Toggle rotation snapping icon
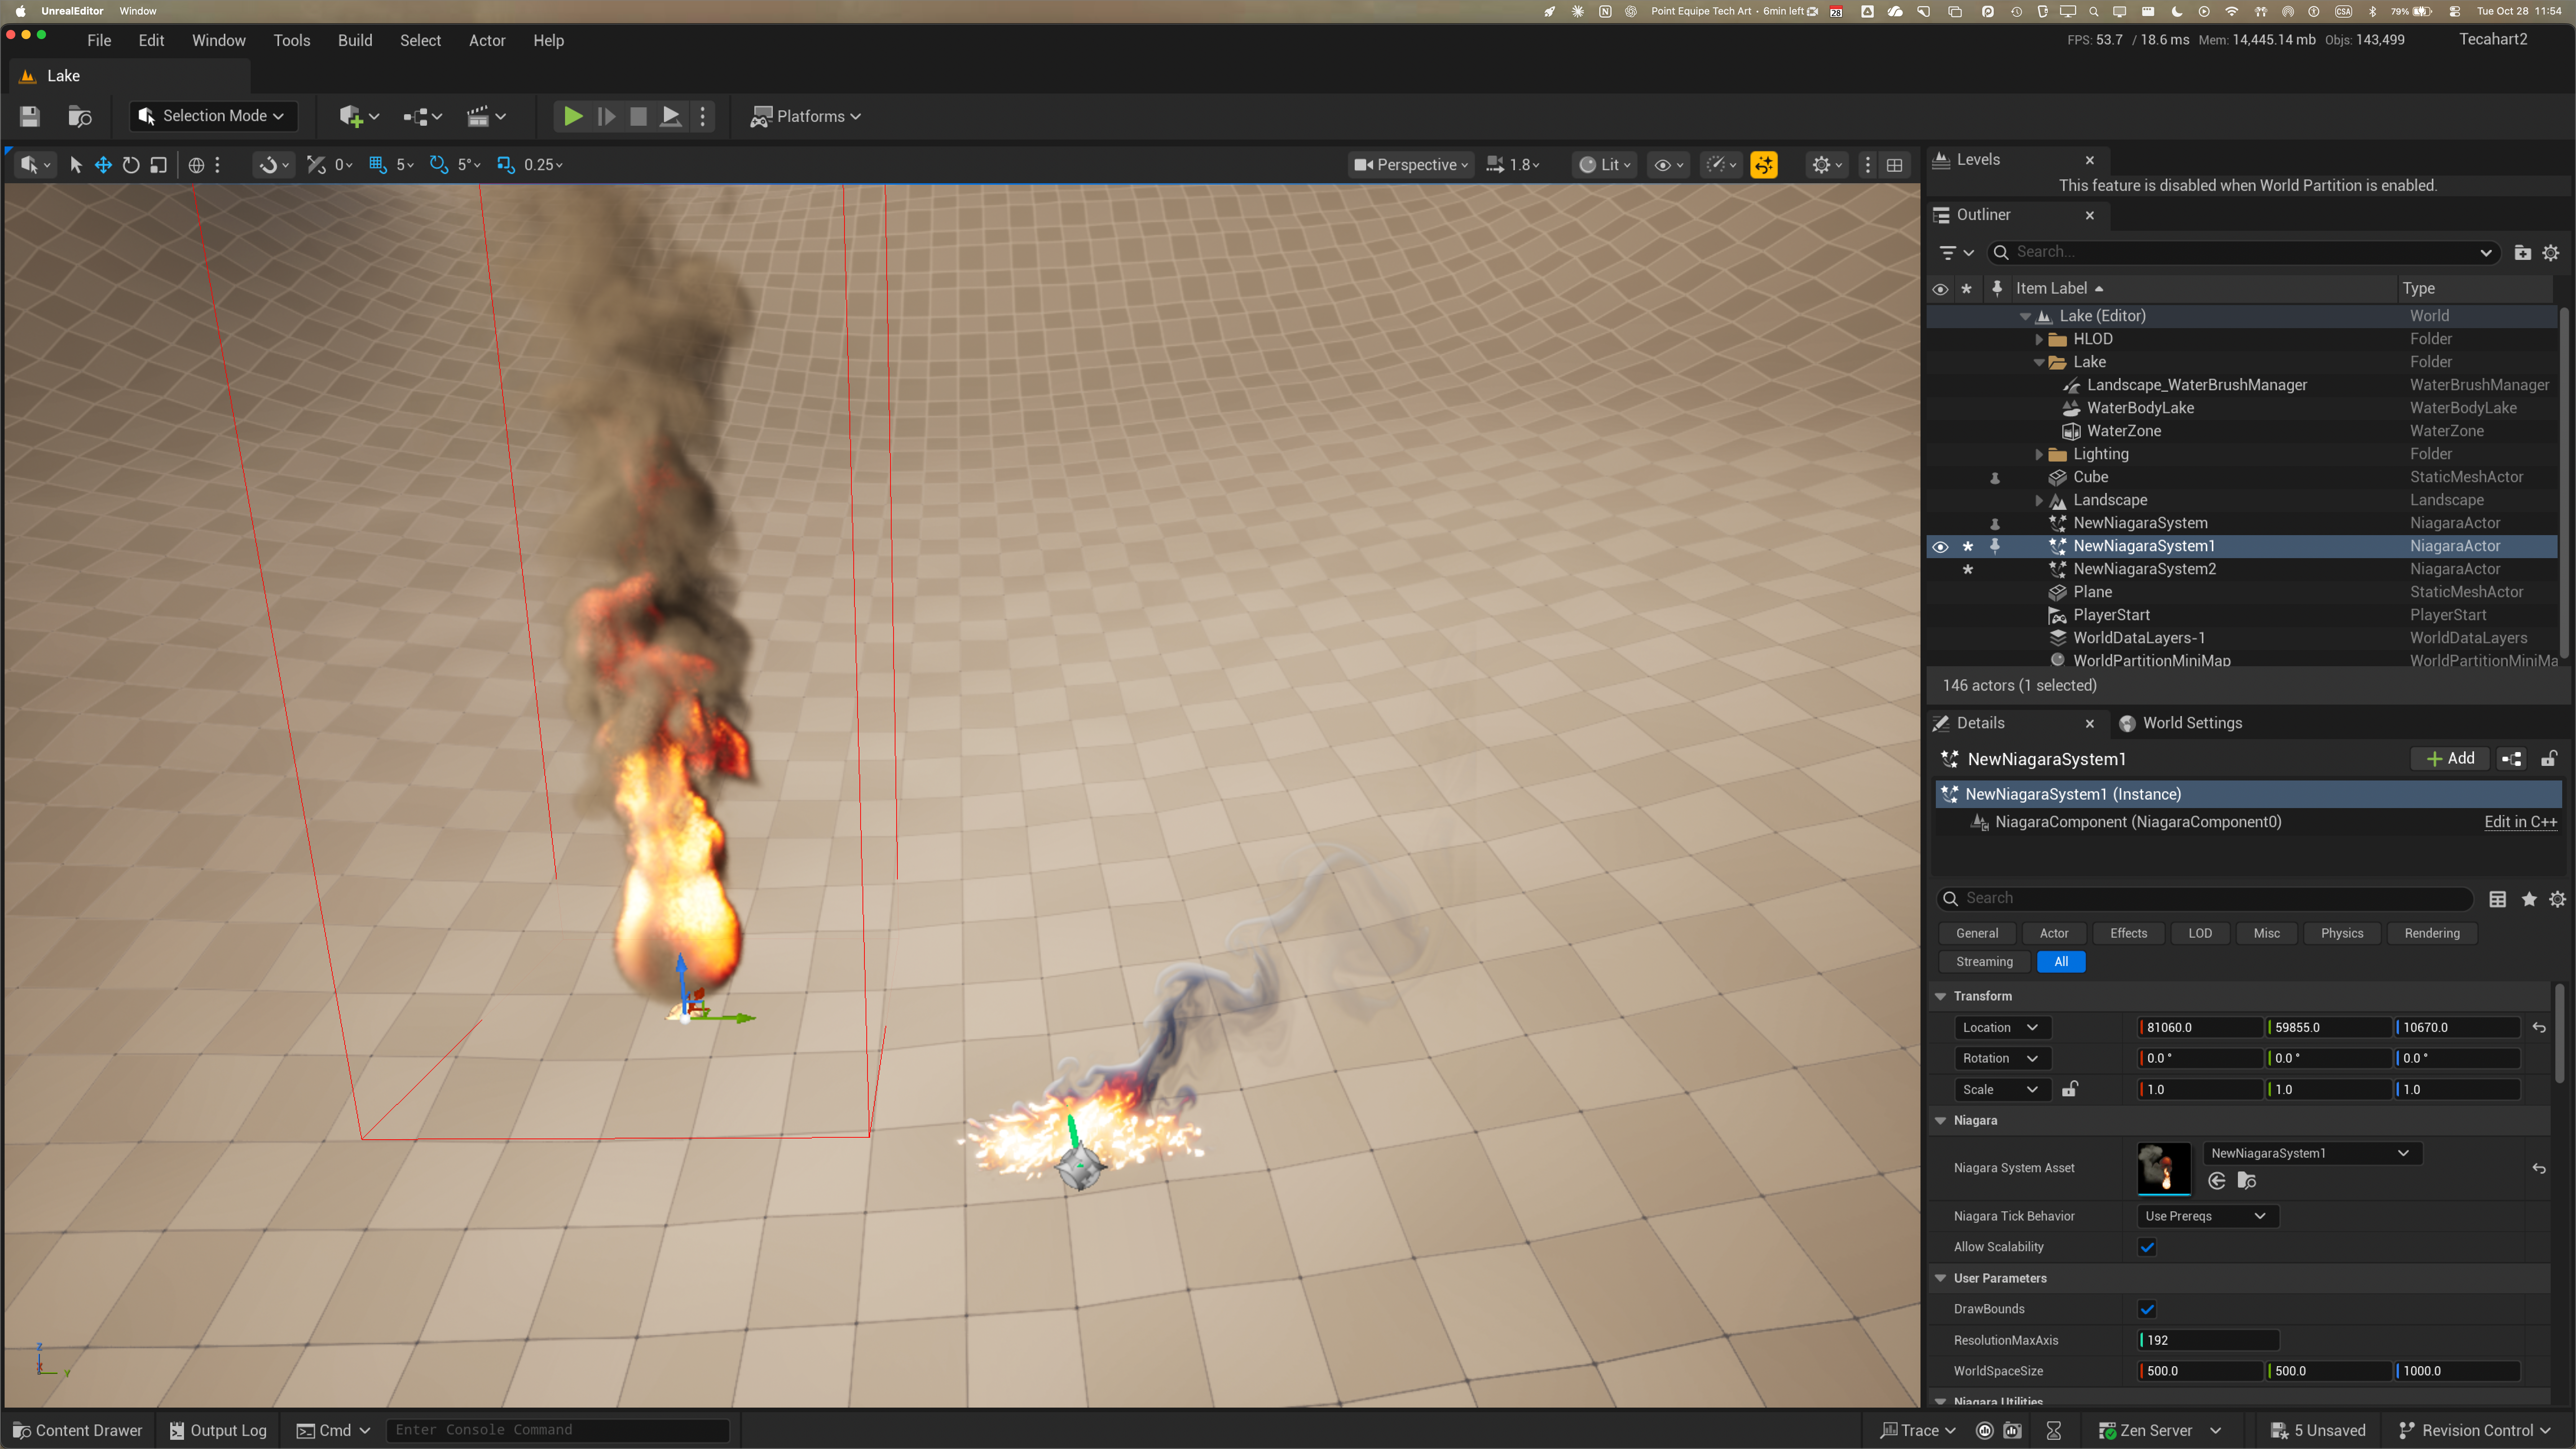The width and height of the screenshot is (2576, 1449). click(438, 165)
